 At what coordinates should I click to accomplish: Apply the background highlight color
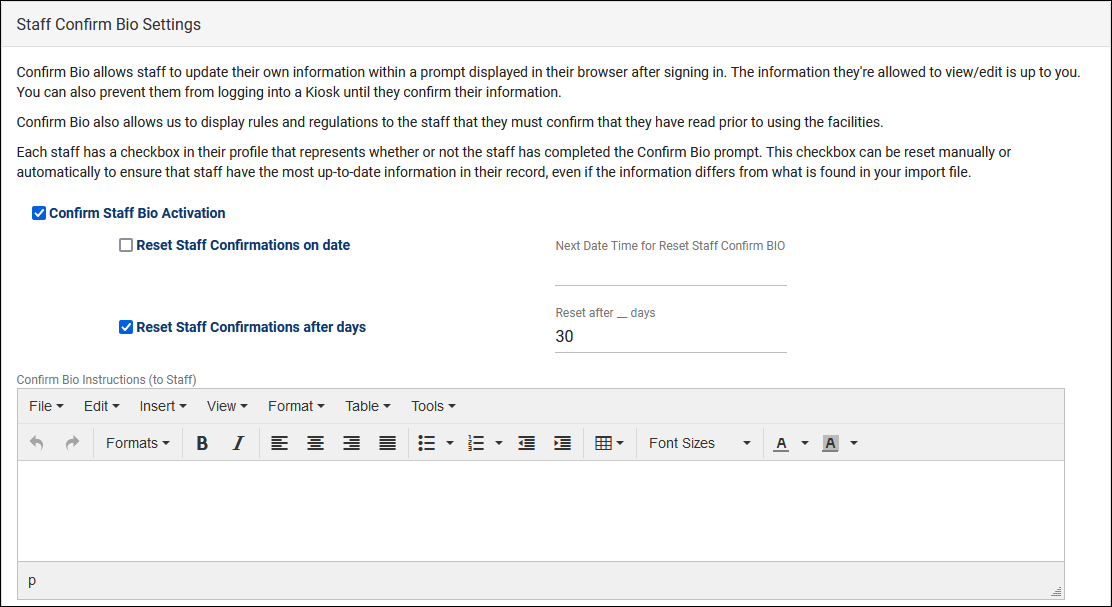click(x=830, y=443)
